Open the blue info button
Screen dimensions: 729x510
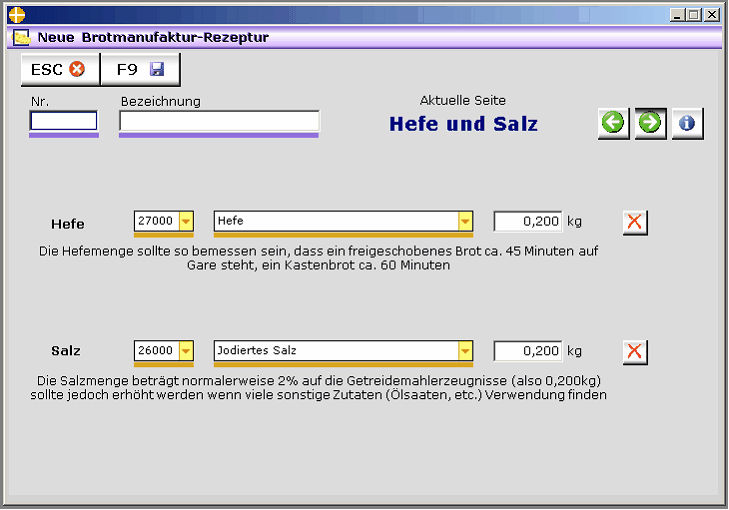coord(688,124)
